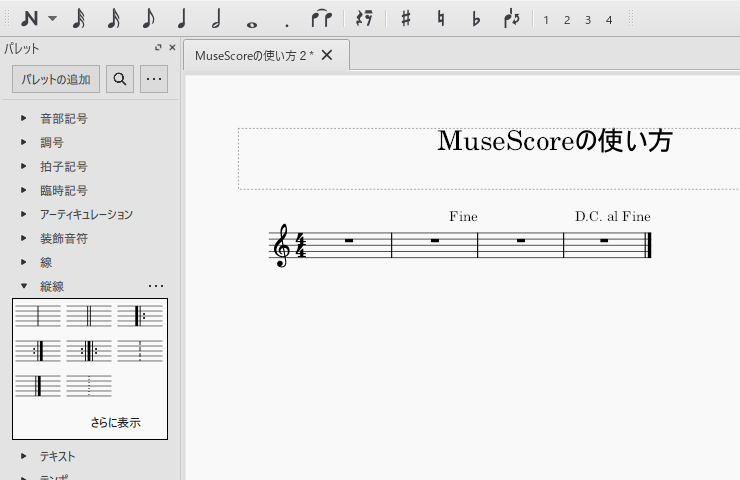This screenshot has width=740, height=480.
Task: Undock the palette panel
Action: (x=158, y=47)
